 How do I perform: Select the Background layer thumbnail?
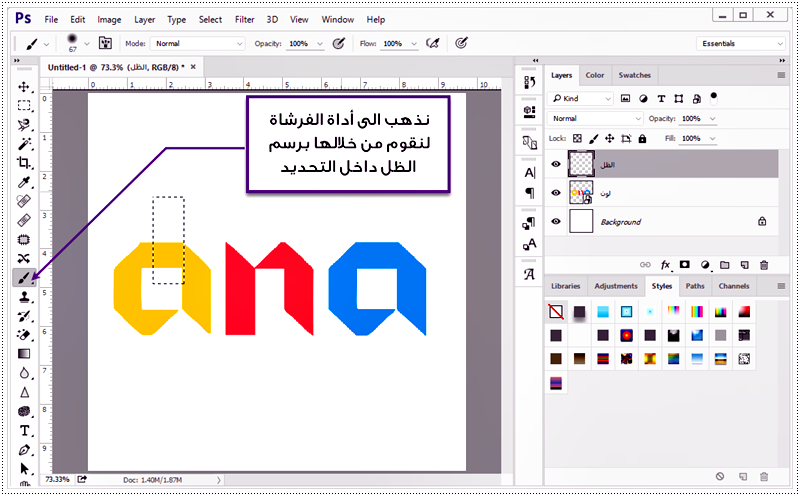pyautogui.click(x=581, y=221)
